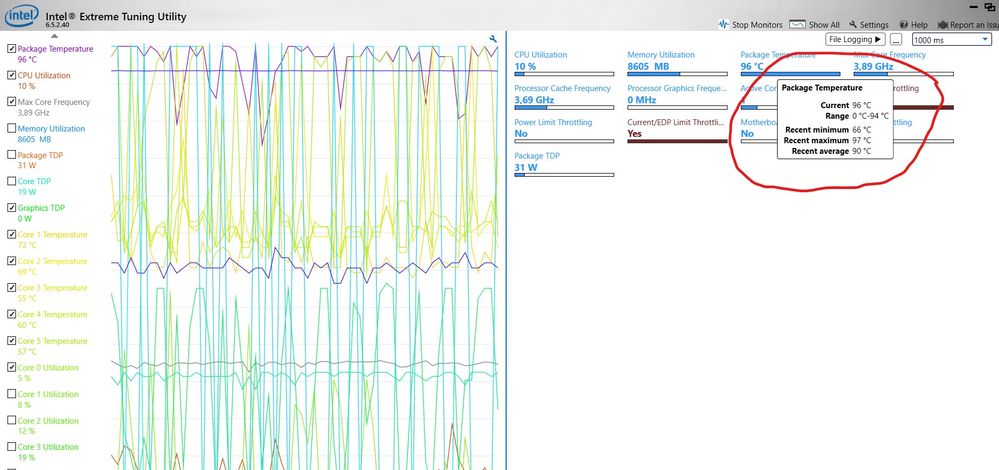Uncheck the Core 3 Temperature checkbox
999x470 pixels.
point(11,288)
